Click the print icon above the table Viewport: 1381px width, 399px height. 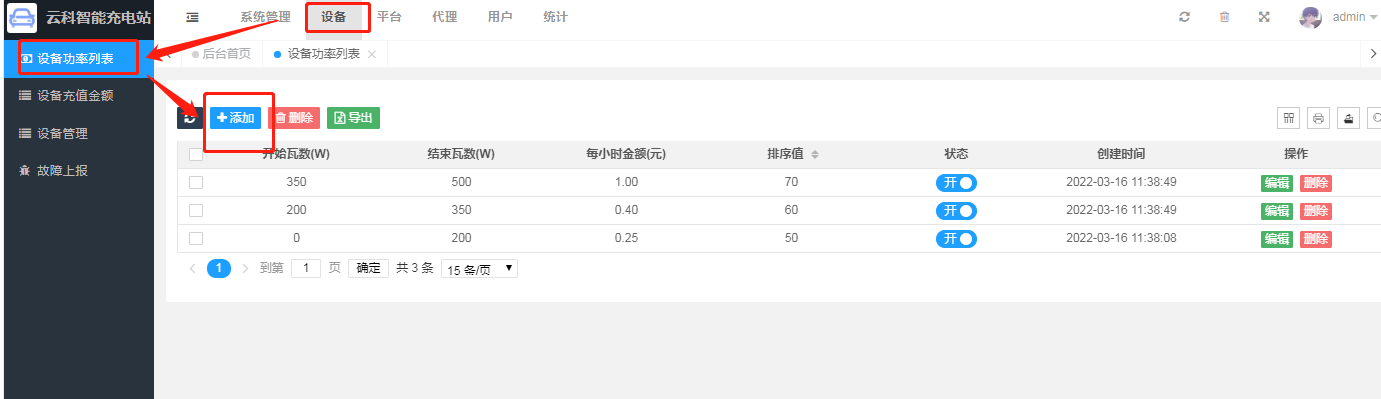(x=1319, y=118)
